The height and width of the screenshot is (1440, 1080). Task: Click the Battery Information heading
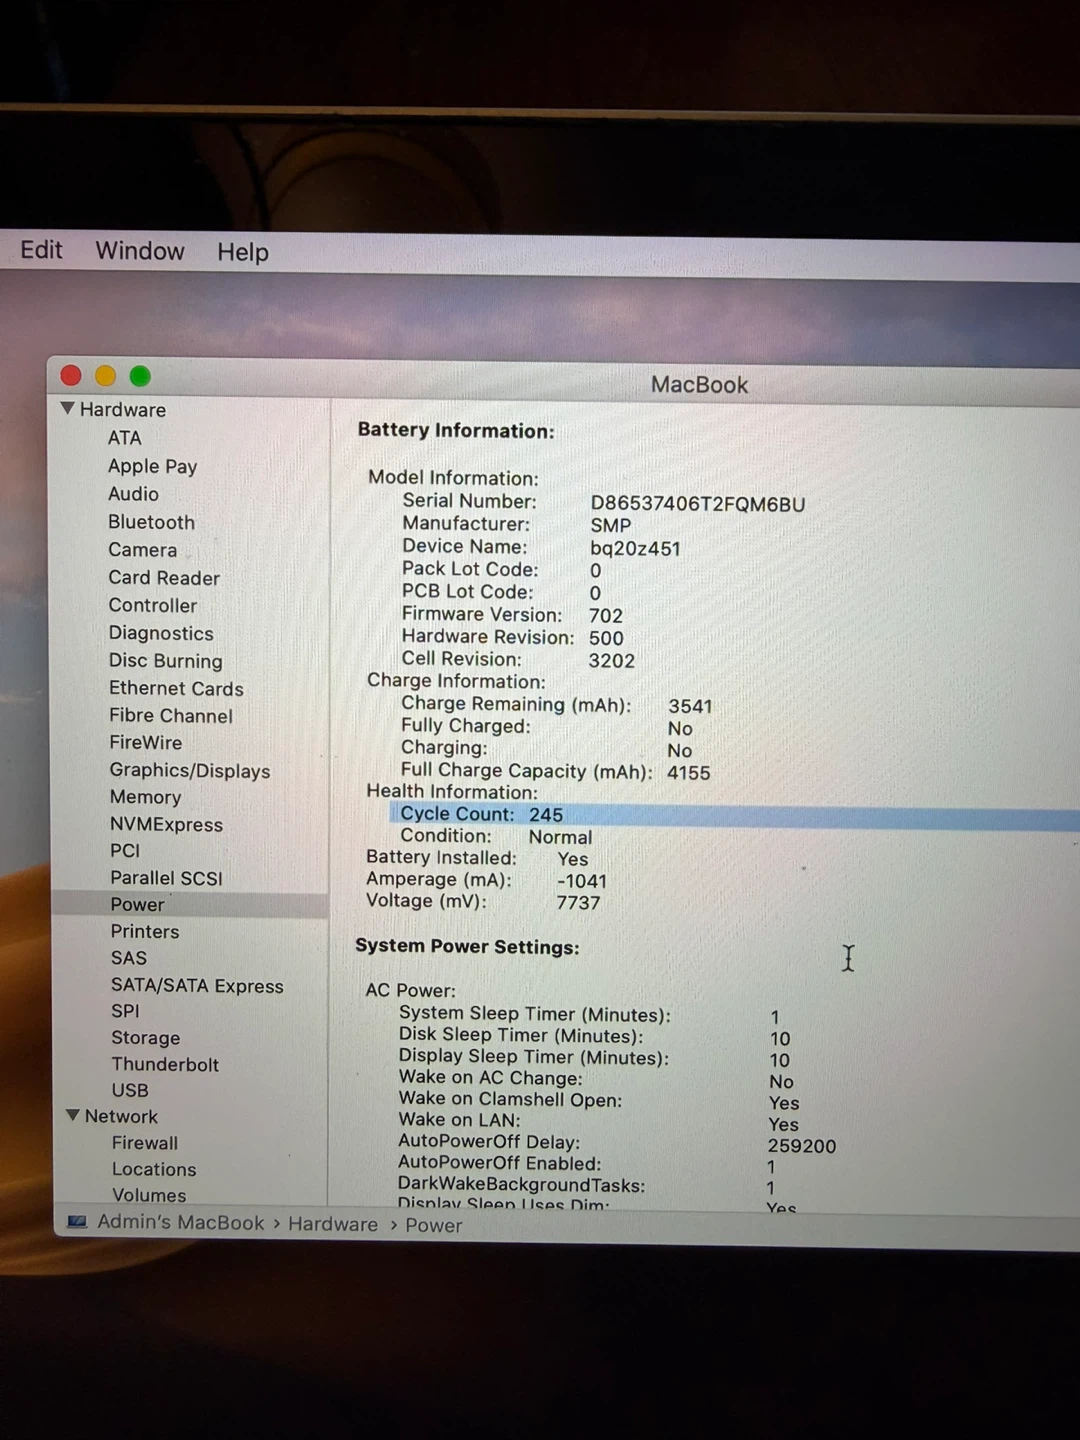tap(456, 431)
